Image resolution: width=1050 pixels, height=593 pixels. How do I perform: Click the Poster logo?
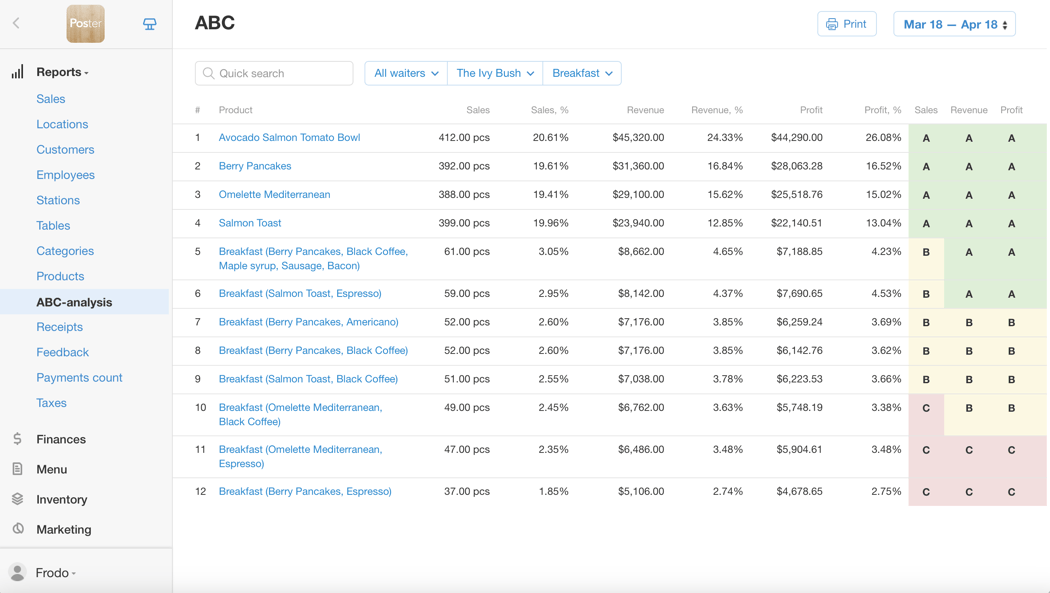(x=85, y=23)
